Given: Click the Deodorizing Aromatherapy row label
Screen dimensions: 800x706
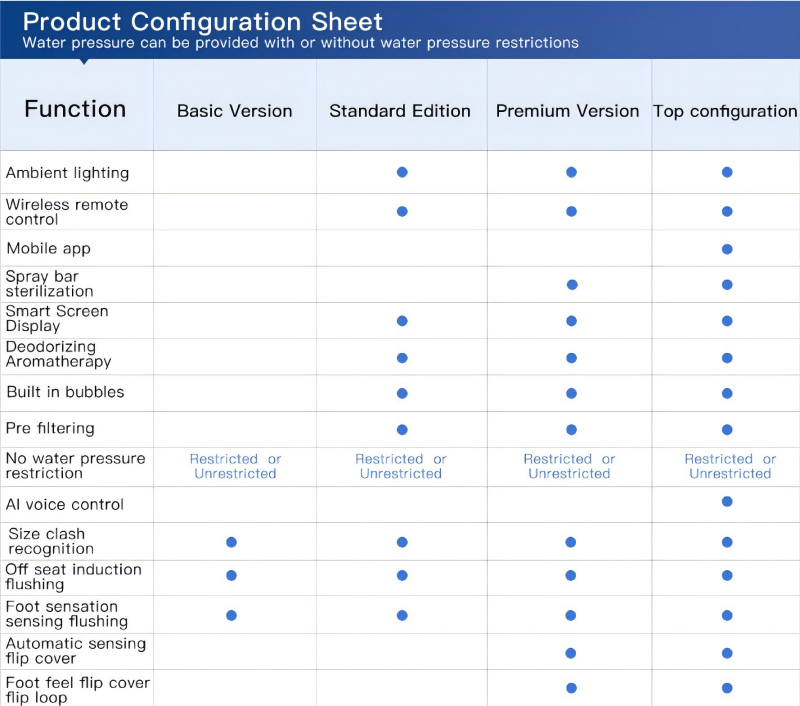Looking at the screenshot, I should point(59,354).
